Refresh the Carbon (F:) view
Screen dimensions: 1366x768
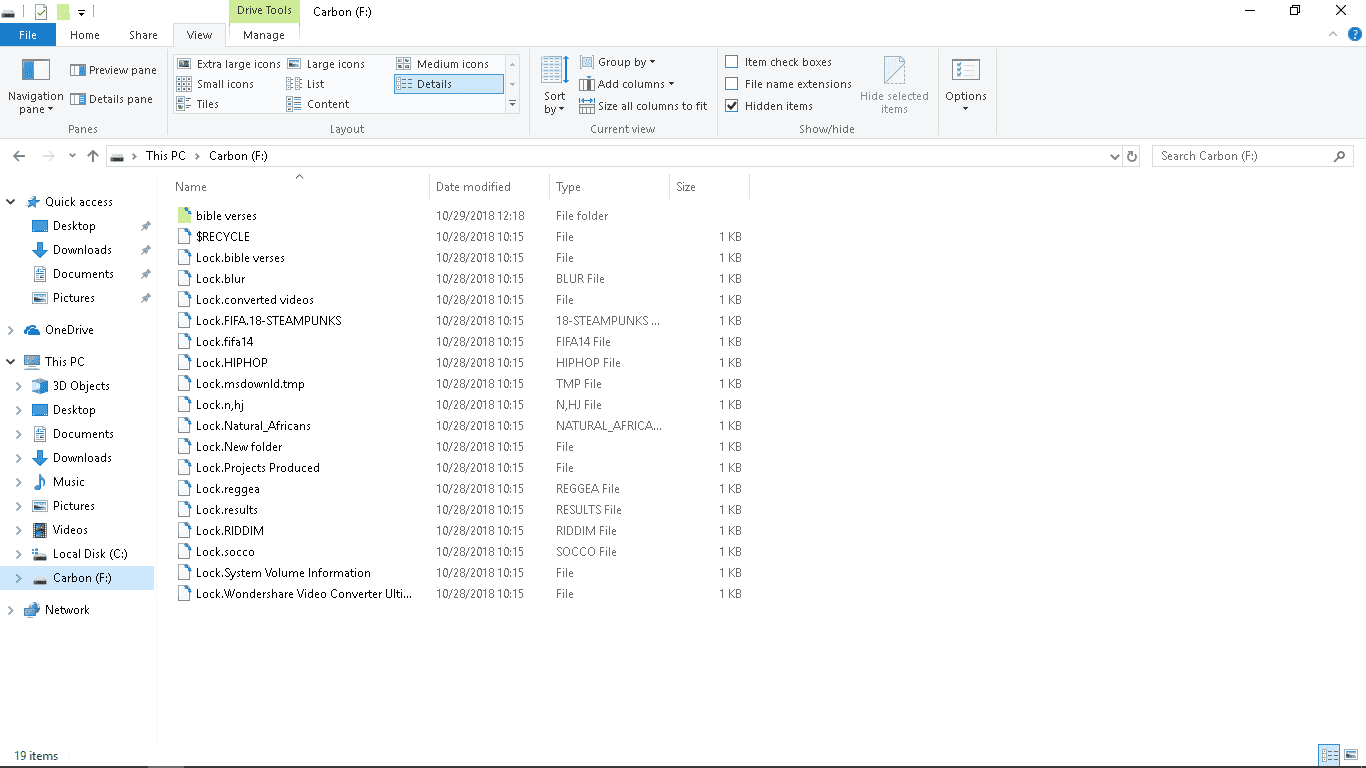click(x=1132, y=156)
